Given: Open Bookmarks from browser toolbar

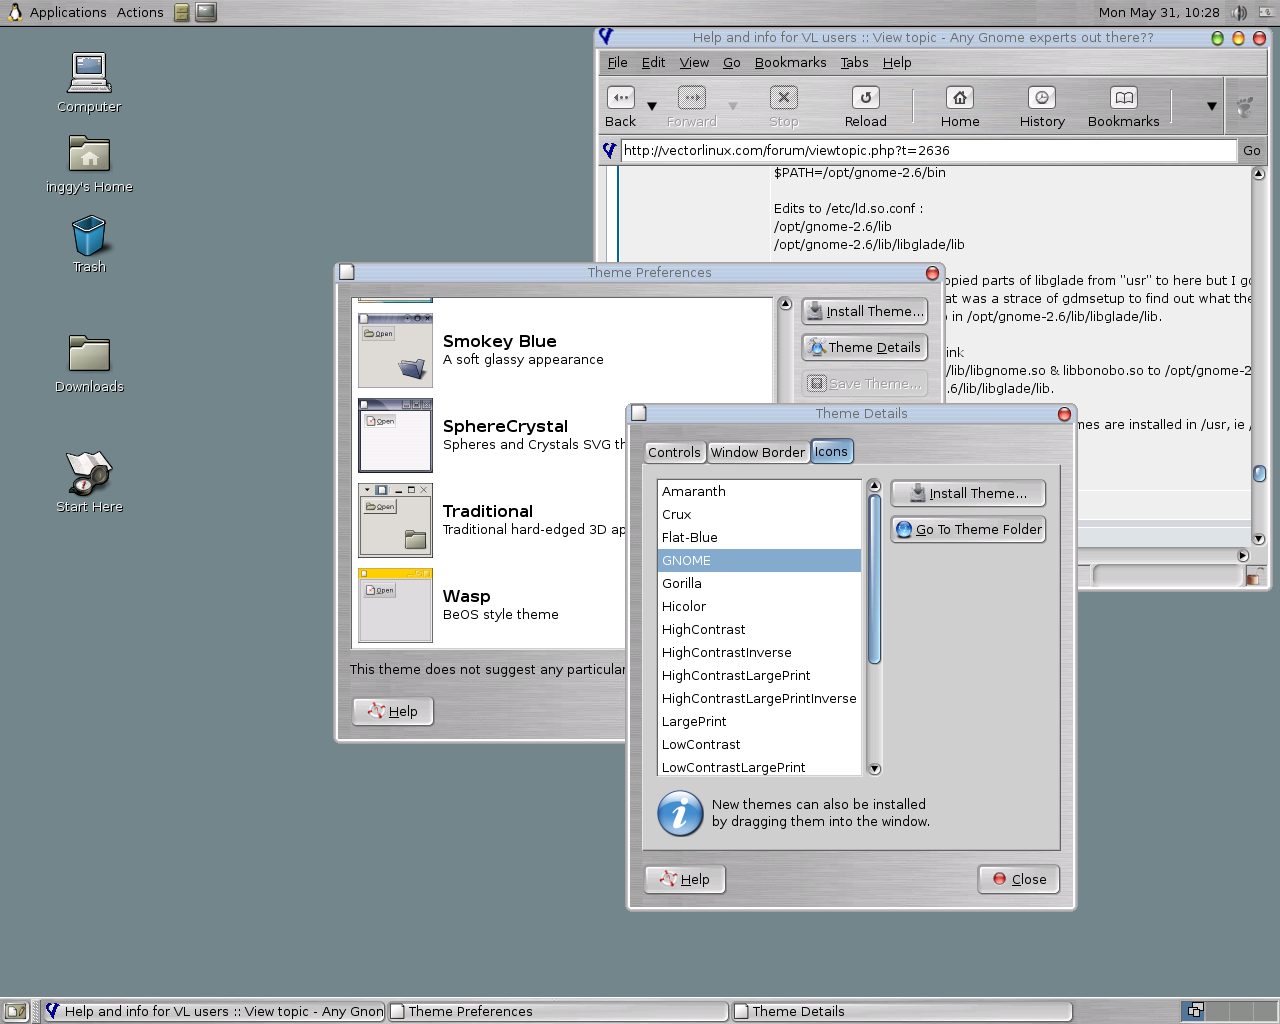Looking at the screenshot, I should (x=1124, y=106).
